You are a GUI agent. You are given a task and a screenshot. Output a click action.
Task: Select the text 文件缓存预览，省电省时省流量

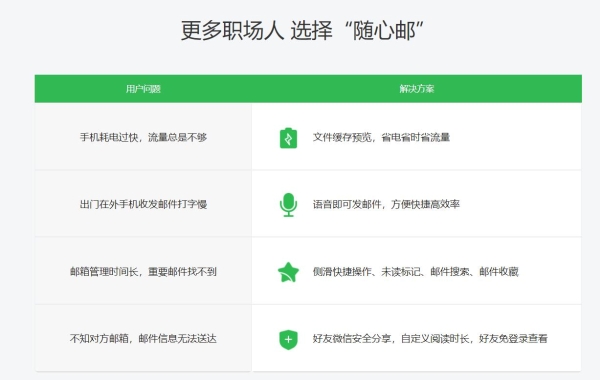point(381,137)
